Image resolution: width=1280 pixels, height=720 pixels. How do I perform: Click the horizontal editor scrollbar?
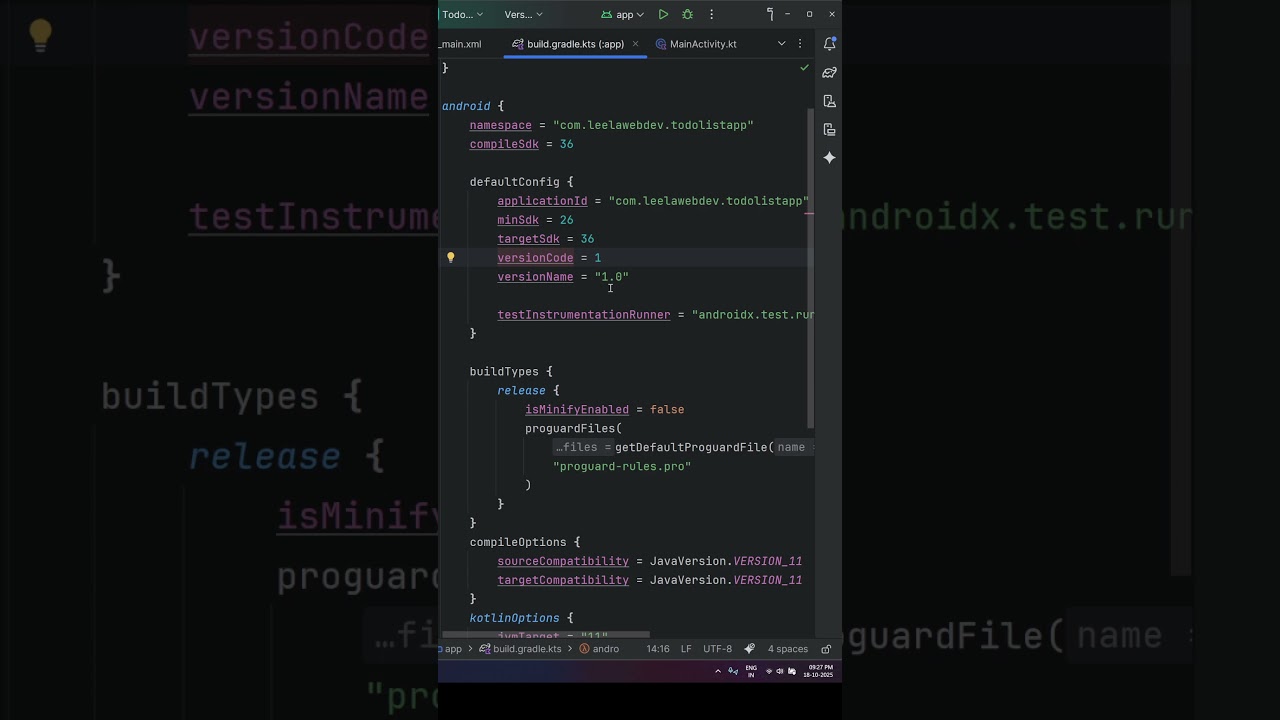click(x=546, y=634)
